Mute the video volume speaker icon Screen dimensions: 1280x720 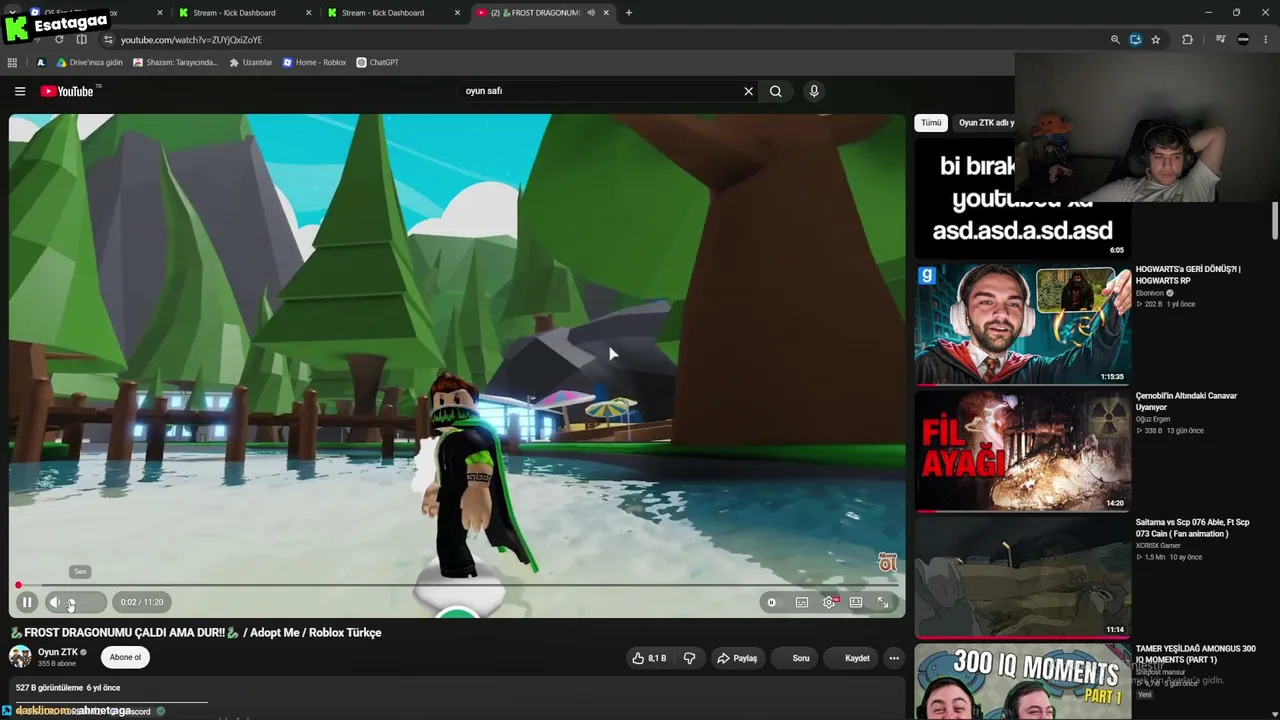tap(55, 602)
